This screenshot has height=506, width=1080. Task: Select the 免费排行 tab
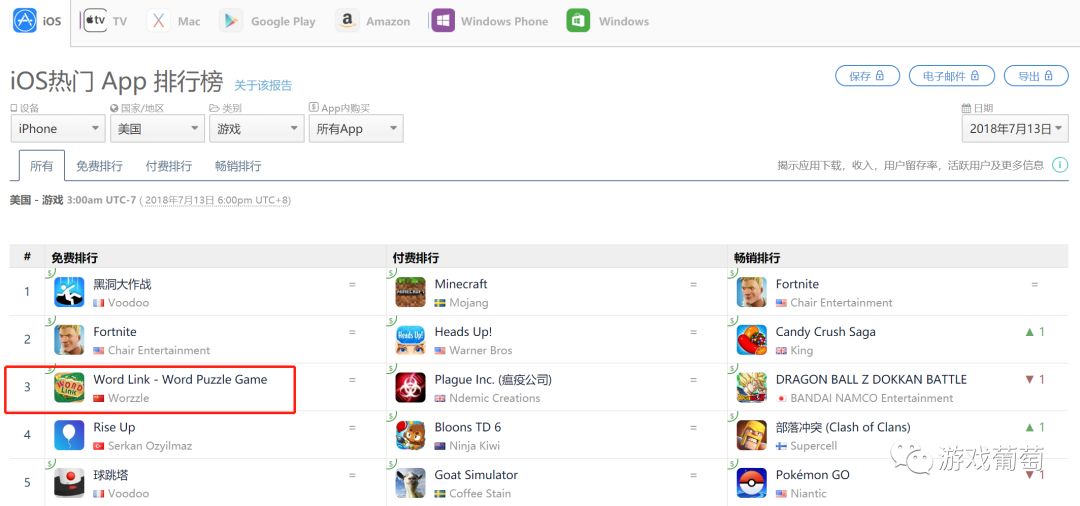[99, 166]
